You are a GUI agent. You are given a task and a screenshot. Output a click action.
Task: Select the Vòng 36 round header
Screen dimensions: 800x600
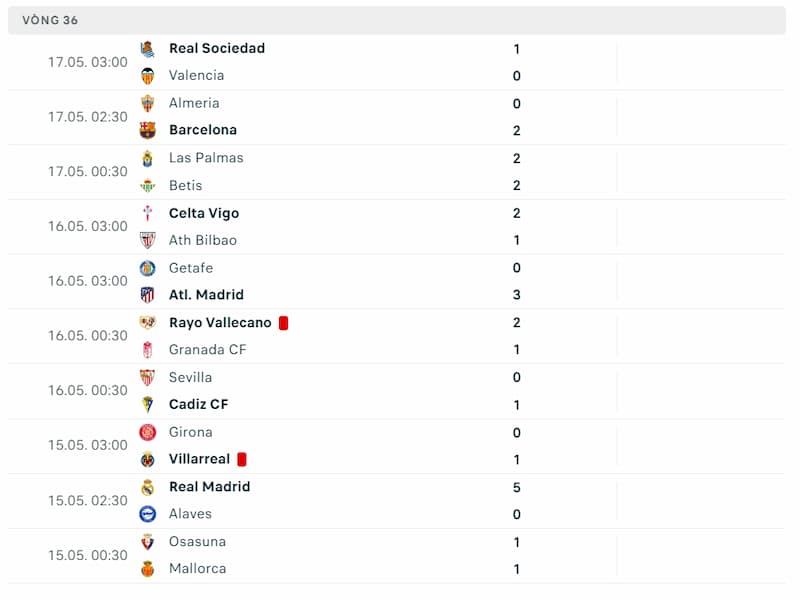tap(50, 20)
